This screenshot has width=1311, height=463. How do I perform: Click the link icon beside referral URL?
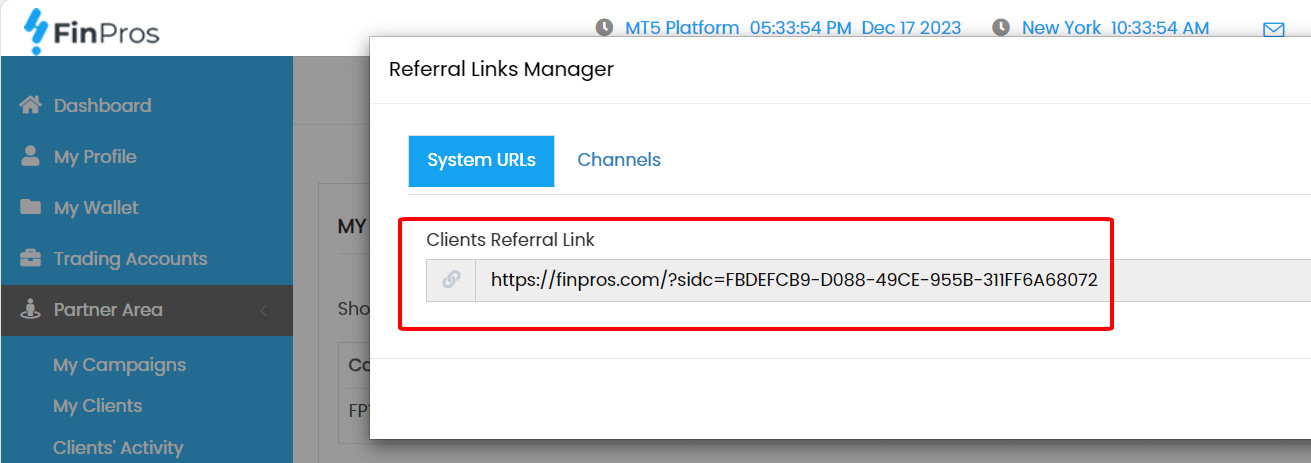(x=451, y=280)
